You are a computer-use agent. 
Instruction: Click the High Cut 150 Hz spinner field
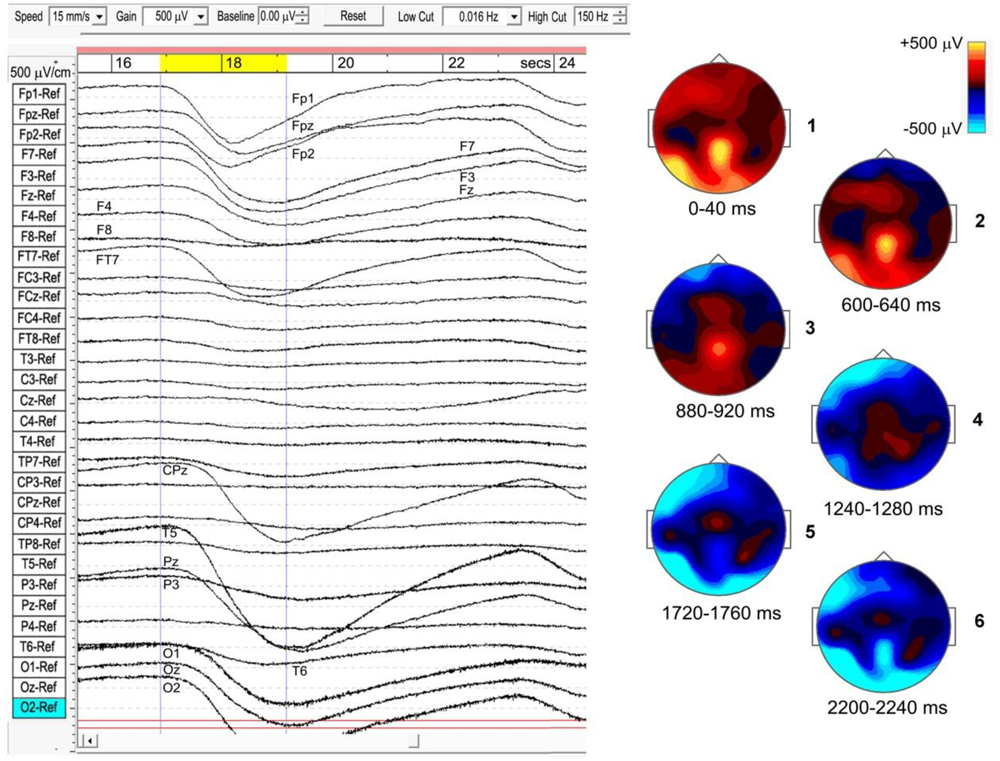(606, 17)
